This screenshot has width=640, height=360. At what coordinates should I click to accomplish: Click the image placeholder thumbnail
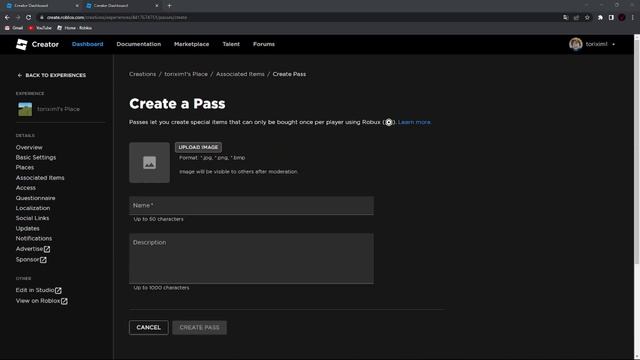pyautogui.click(x=149, y=162)
